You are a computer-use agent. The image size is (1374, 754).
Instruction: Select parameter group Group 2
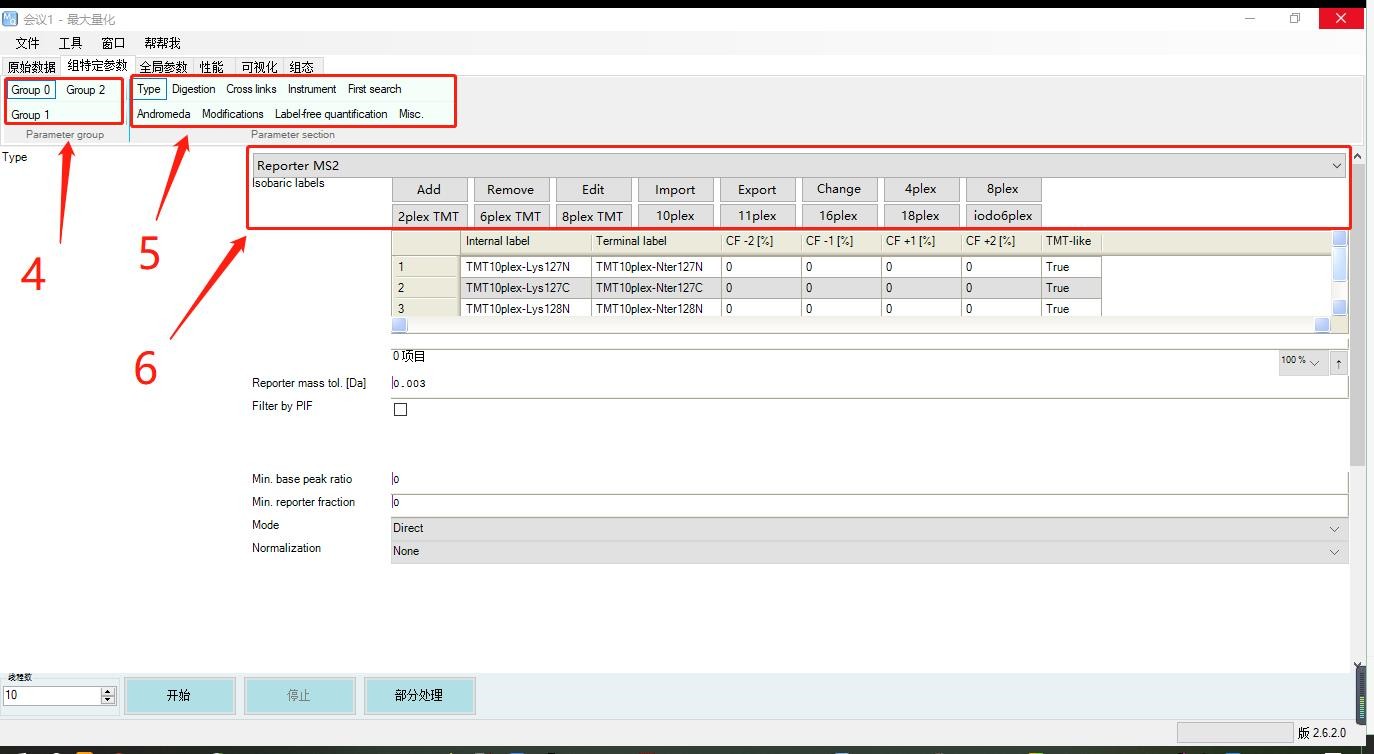[86, 90]
